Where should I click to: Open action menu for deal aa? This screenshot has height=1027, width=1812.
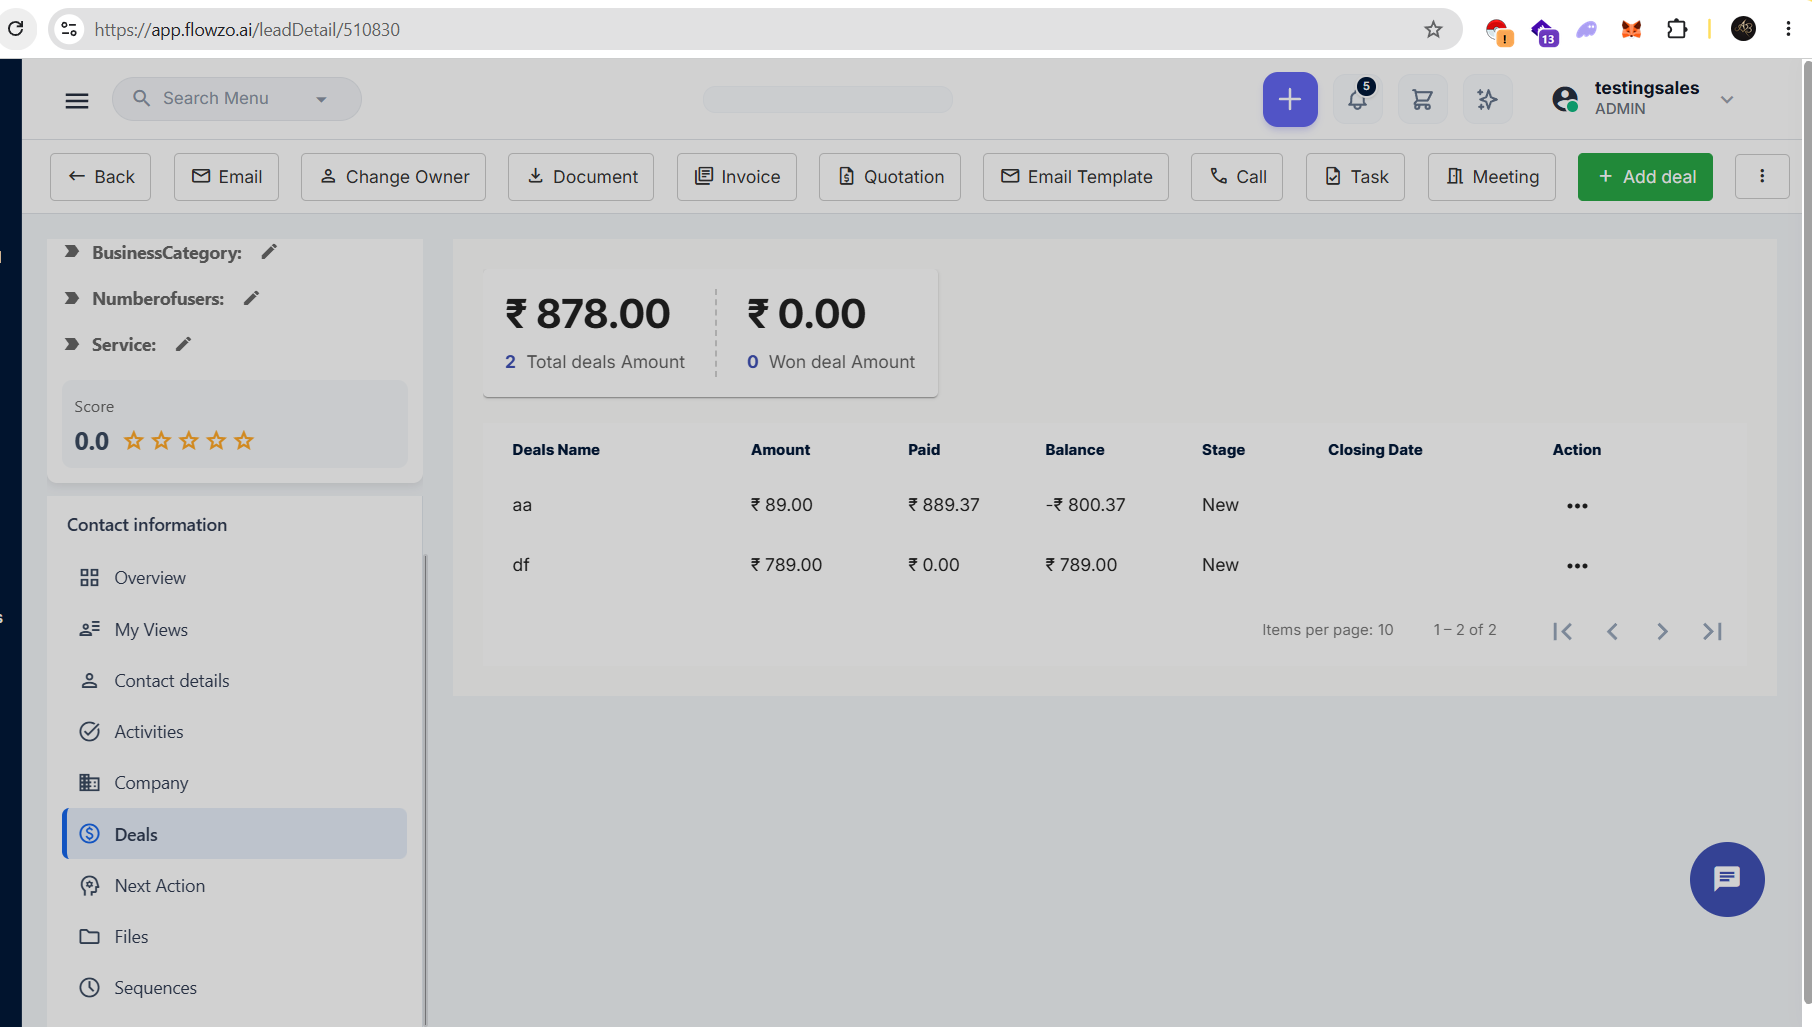click(x=1577, y=506)
